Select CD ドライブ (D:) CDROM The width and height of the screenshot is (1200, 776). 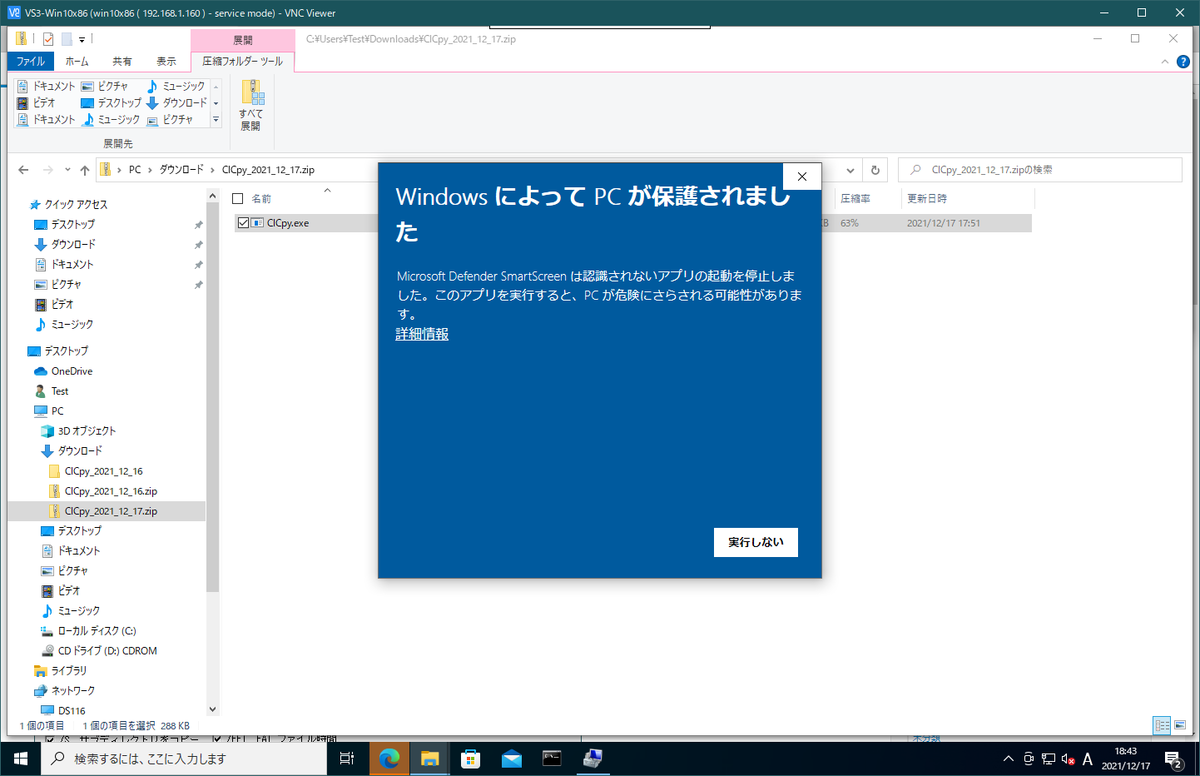(107, 651)
